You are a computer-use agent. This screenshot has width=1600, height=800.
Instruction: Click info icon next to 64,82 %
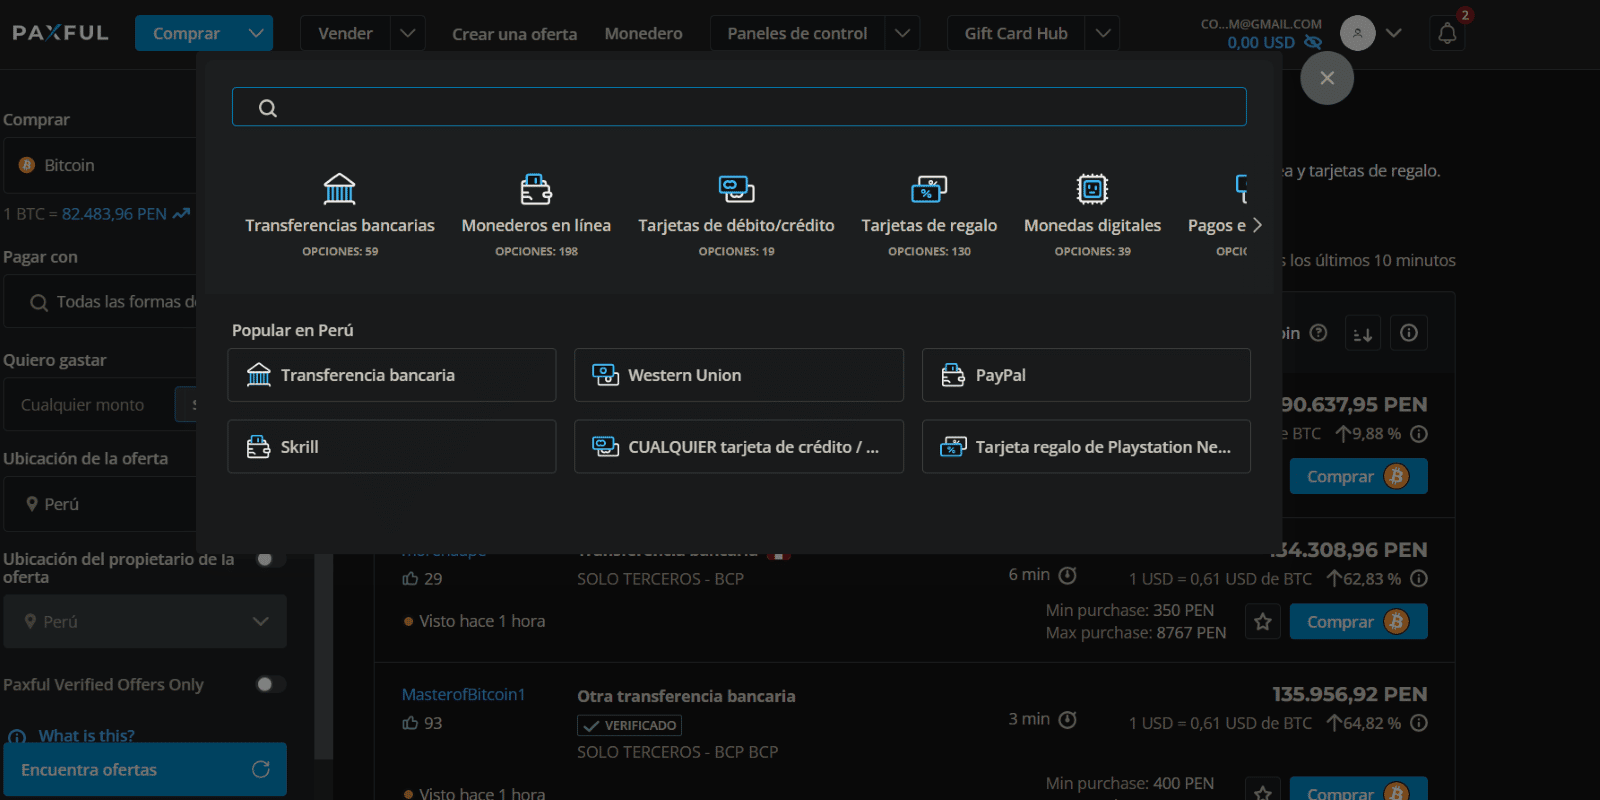pos(1419,722)
